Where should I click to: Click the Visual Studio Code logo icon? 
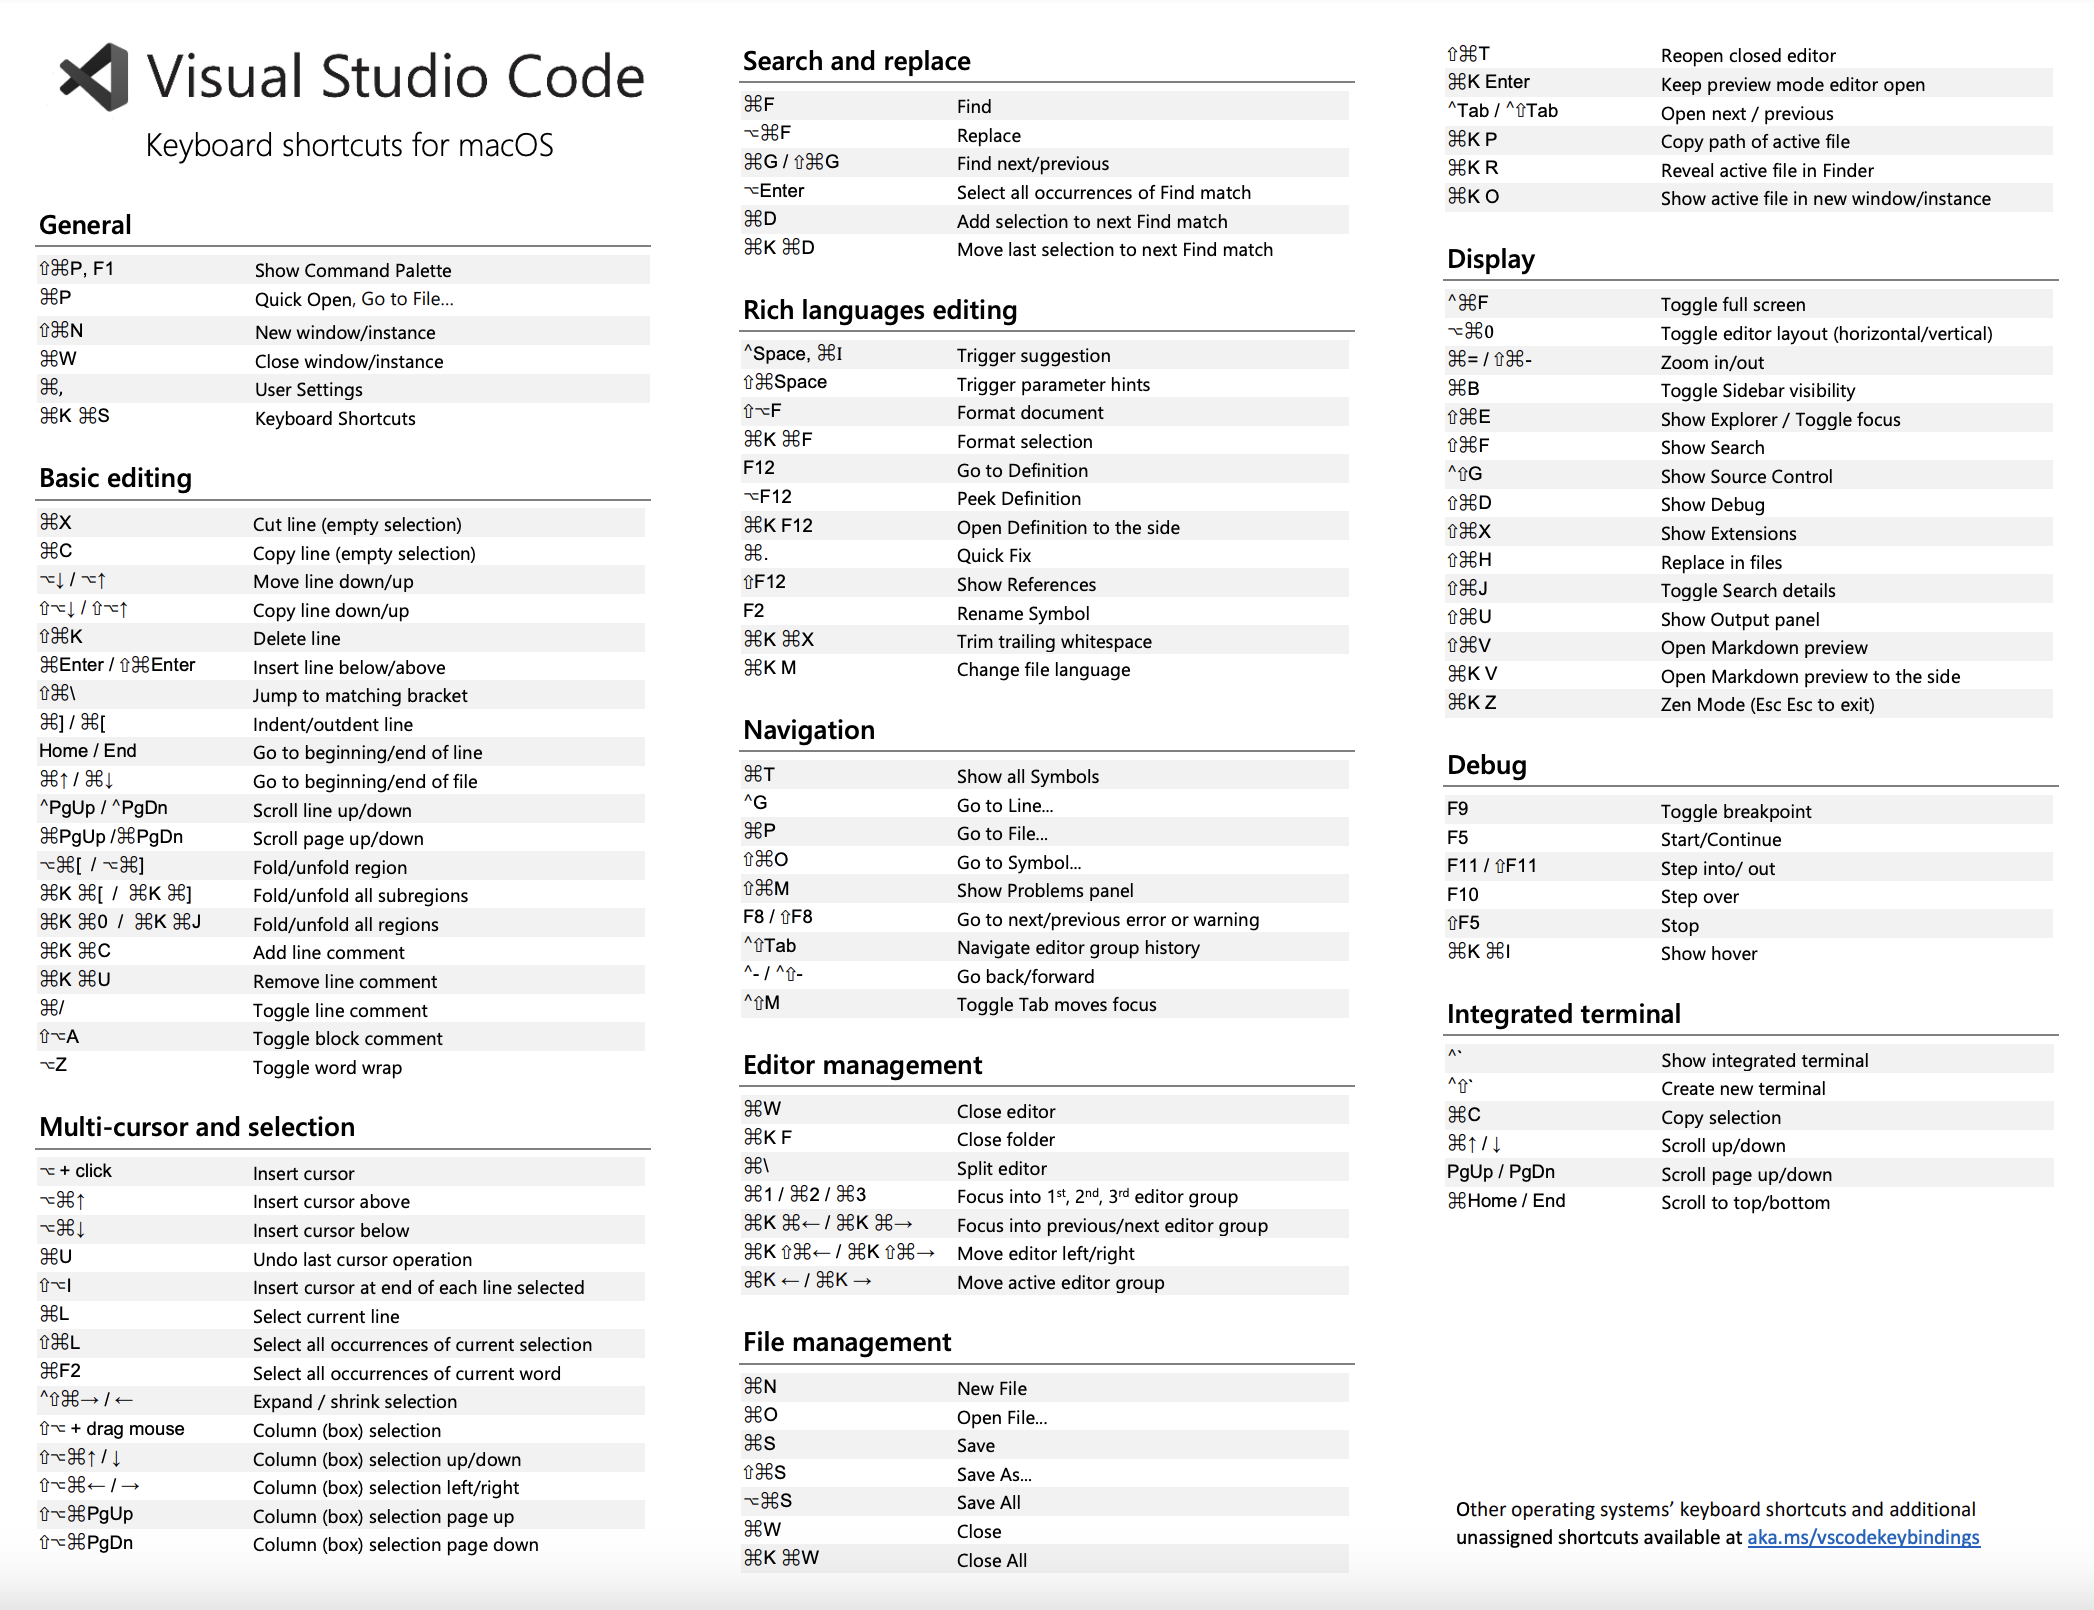95,77
